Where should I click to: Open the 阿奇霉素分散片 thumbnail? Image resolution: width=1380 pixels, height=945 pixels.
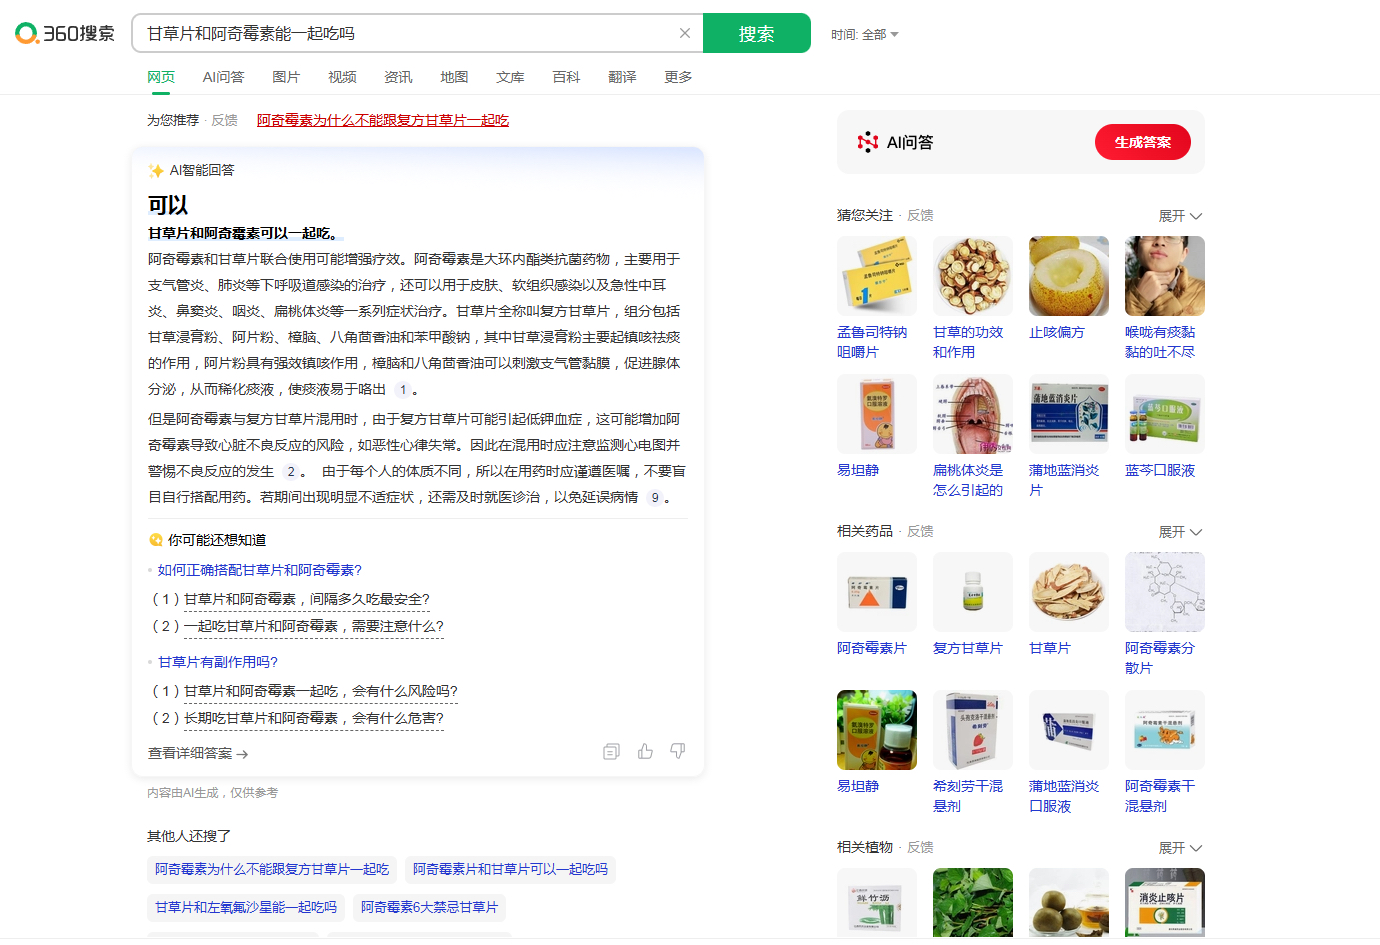(x=1165, y=592)
